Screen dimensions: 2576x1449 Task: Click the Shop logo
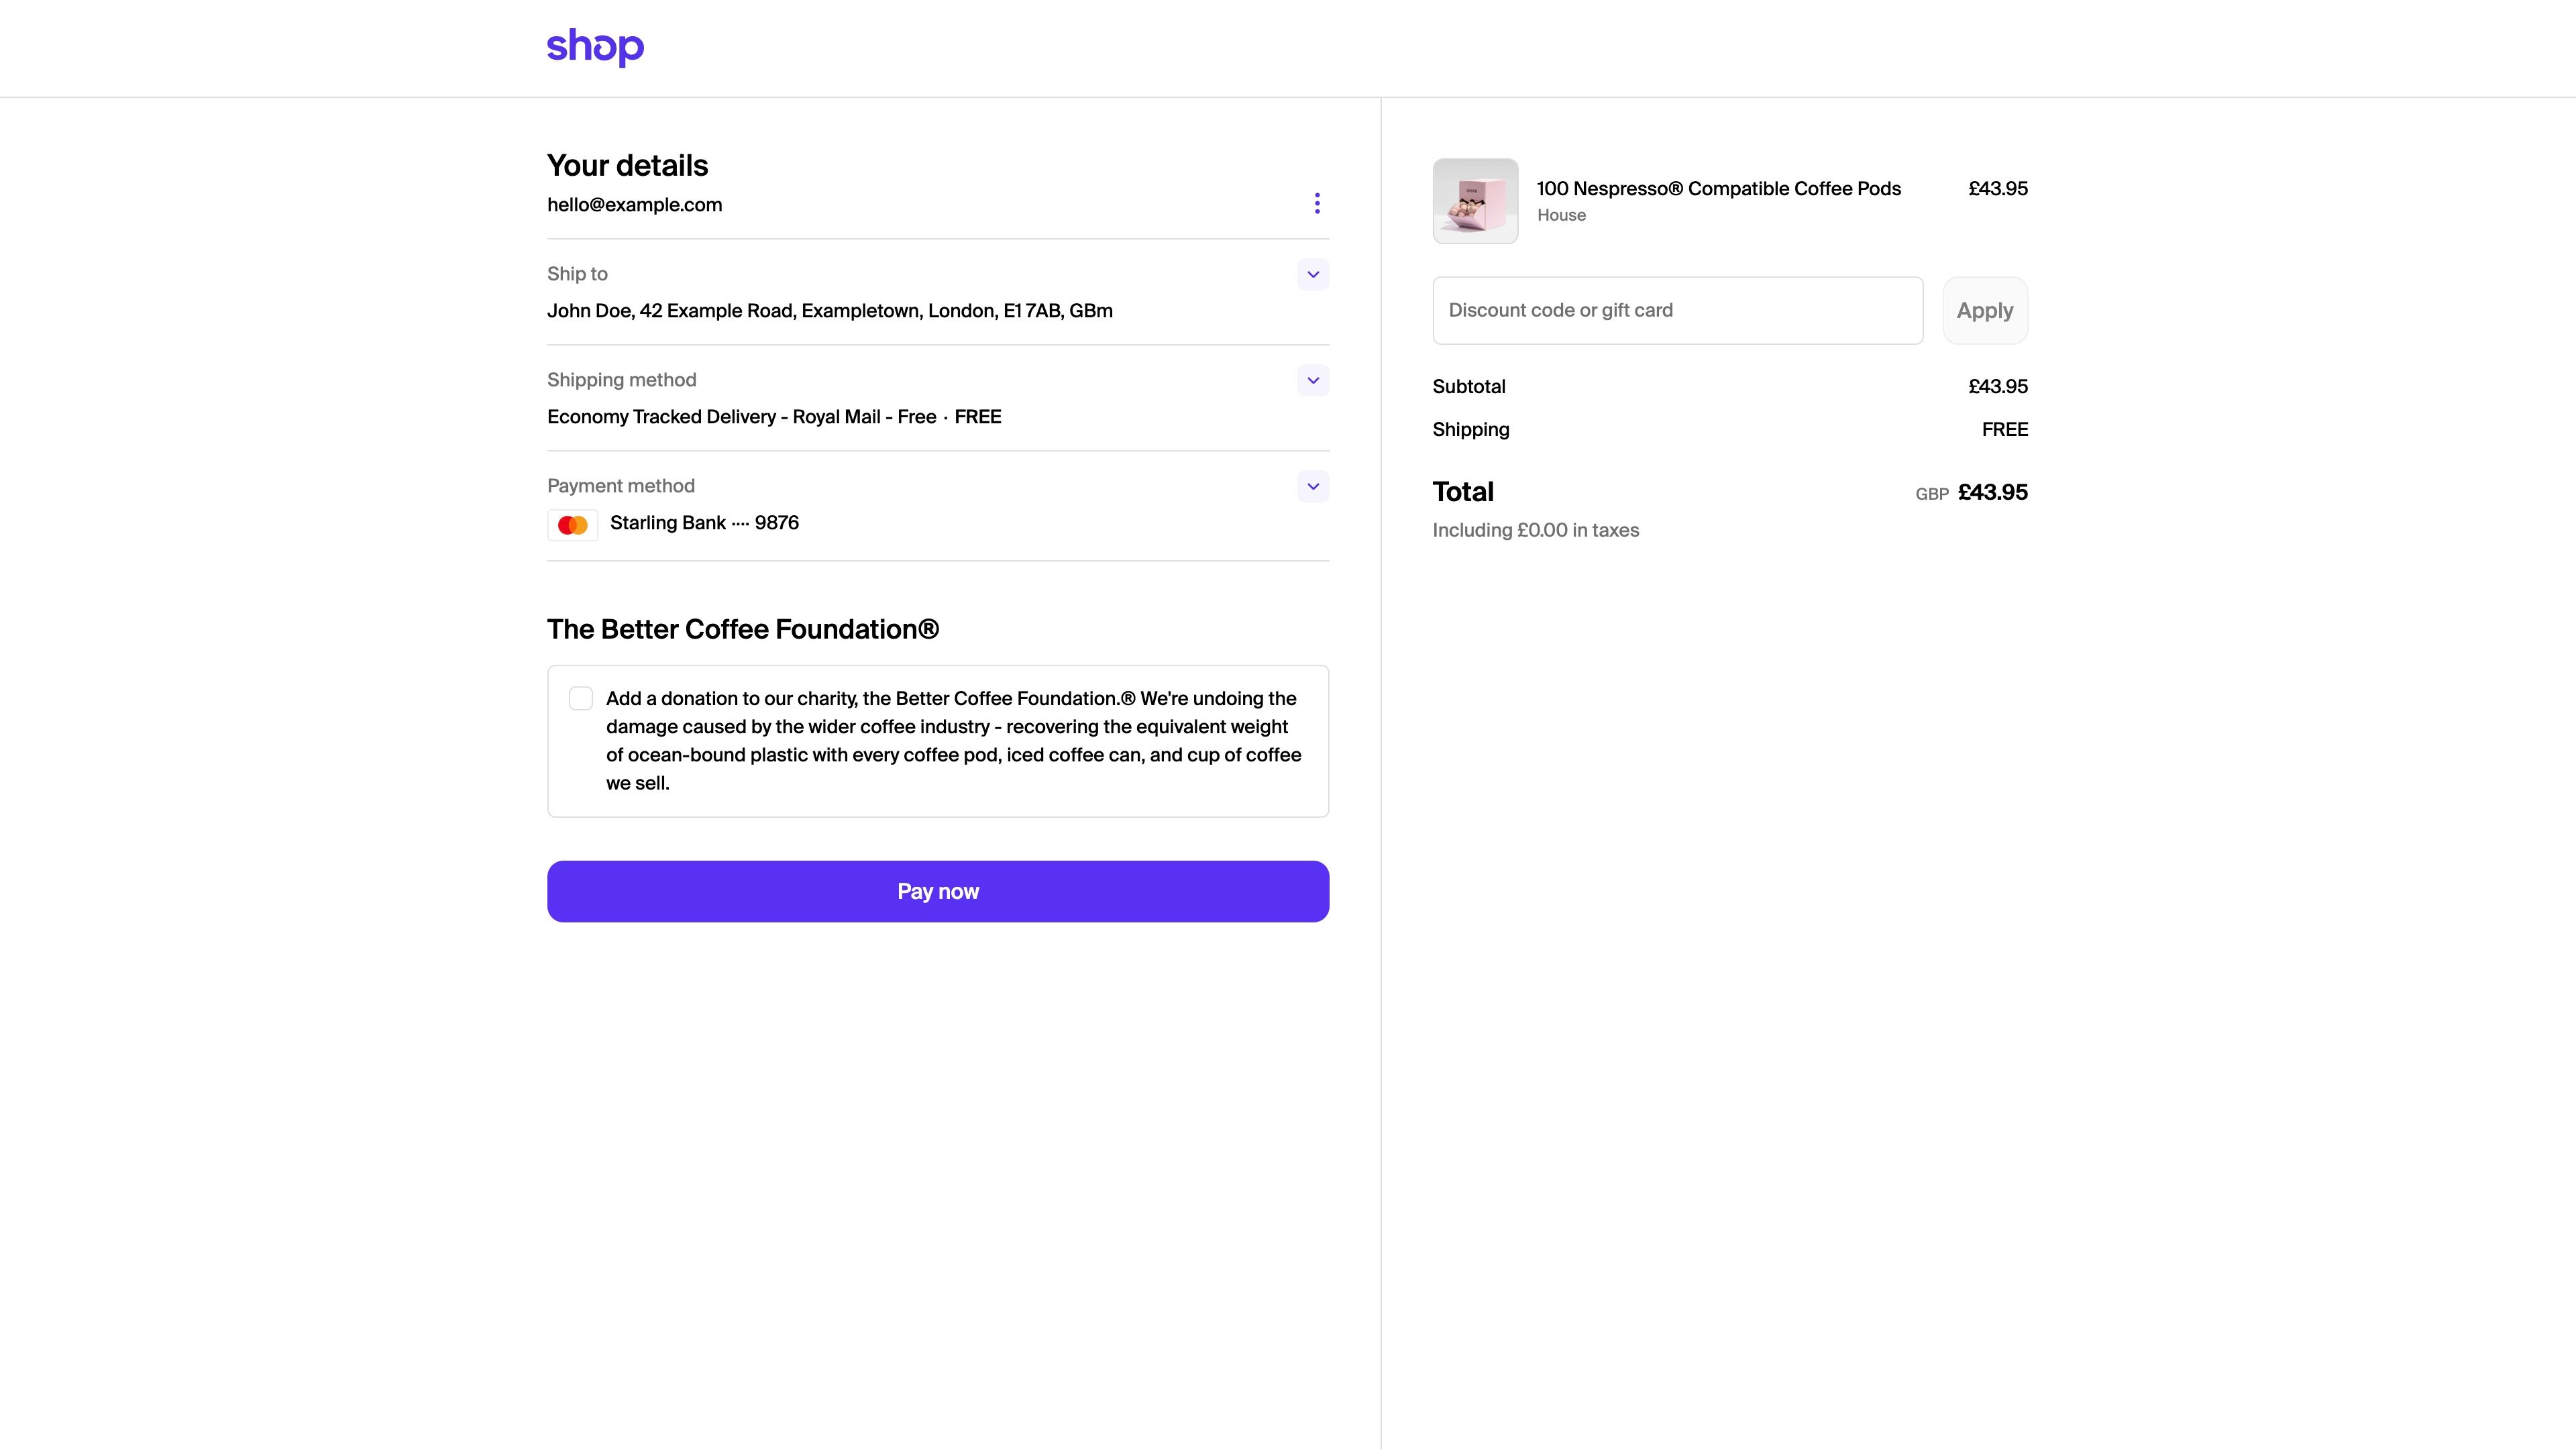(595, 47)
